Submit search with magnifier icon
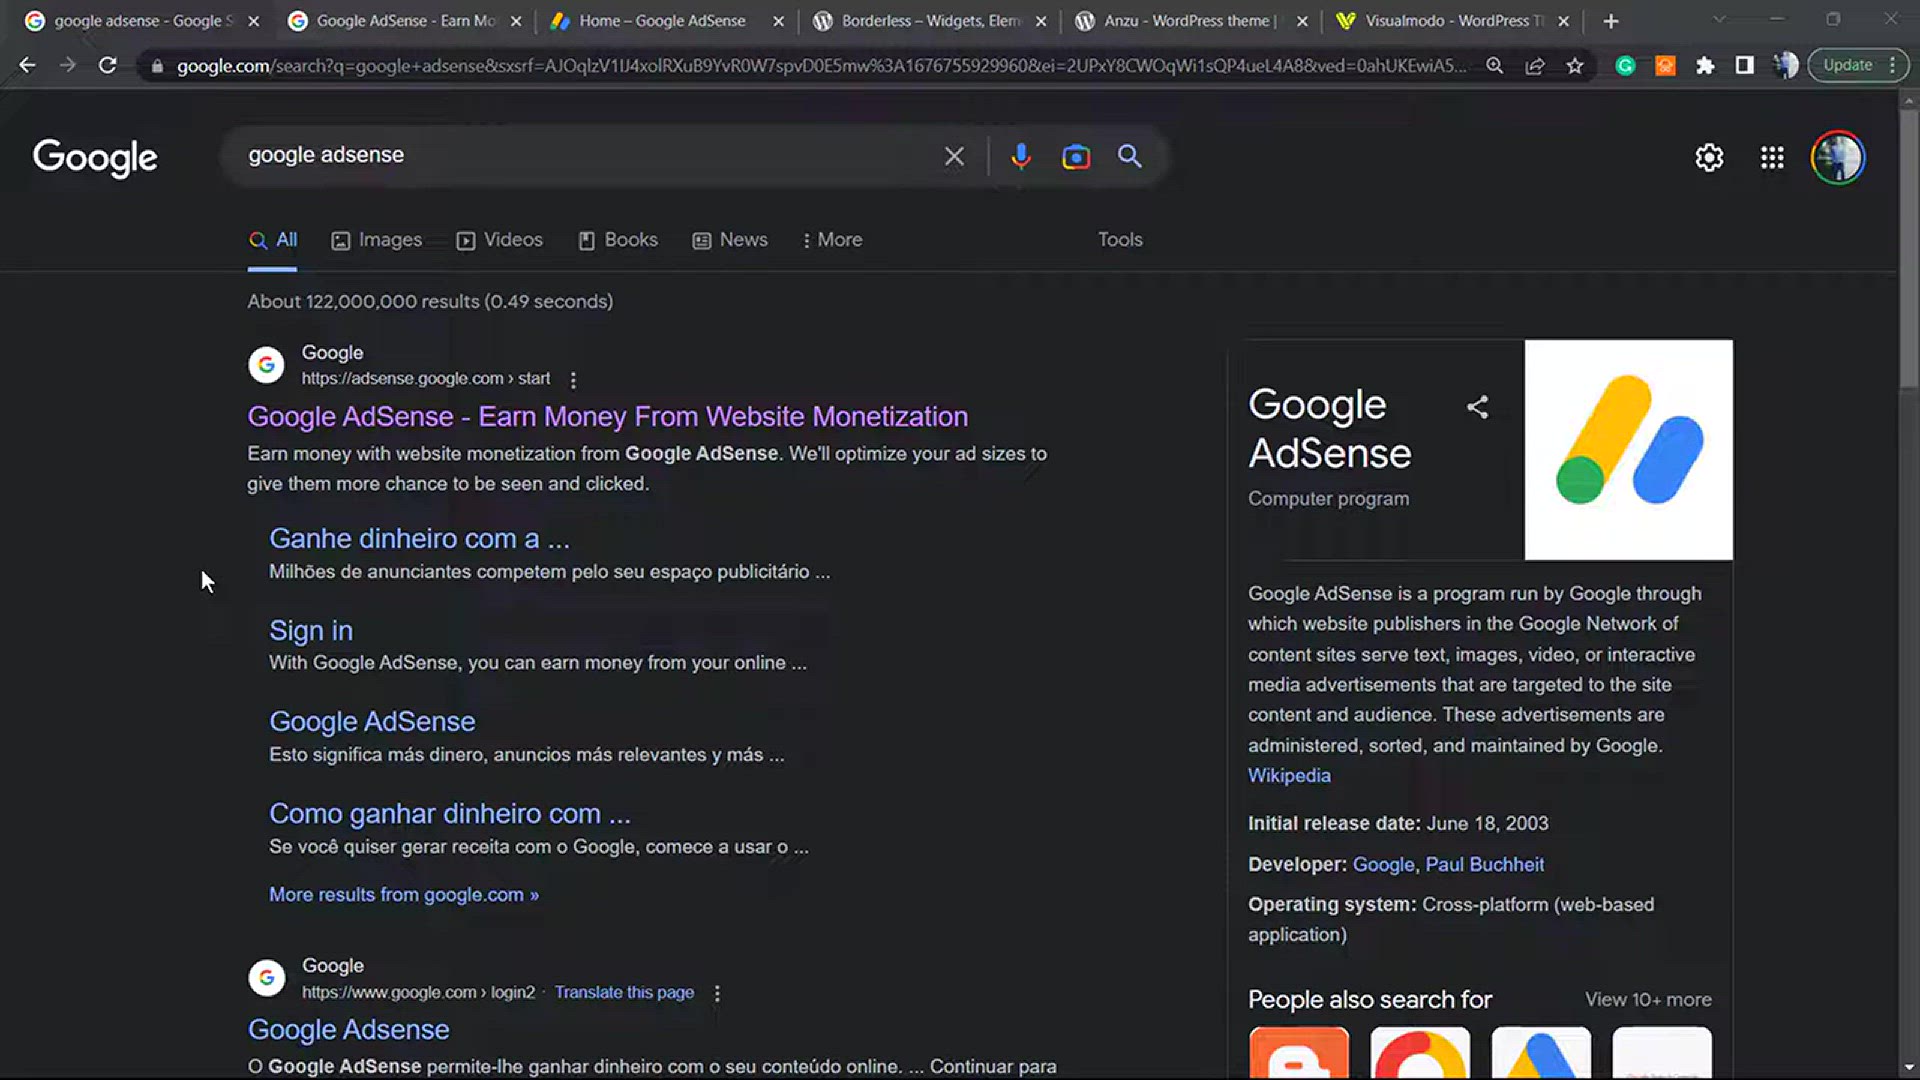The image size is (1920, 1080). tap(1129, 156)
